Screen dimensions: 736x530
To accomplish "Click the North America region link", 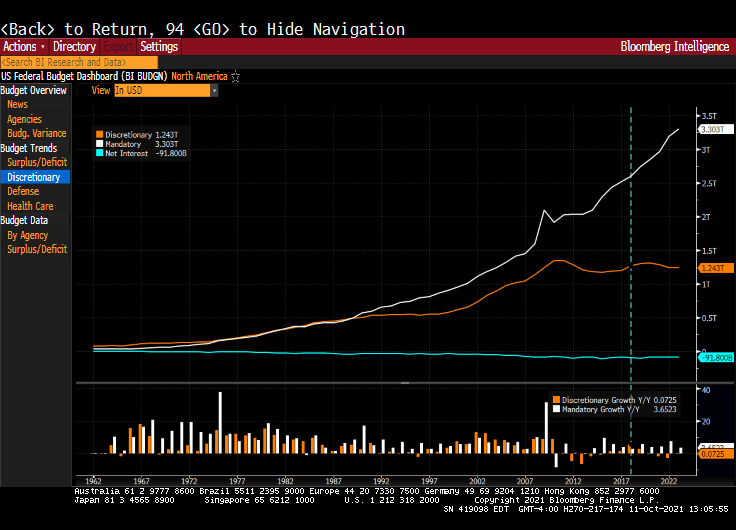I will pos(199,76).
